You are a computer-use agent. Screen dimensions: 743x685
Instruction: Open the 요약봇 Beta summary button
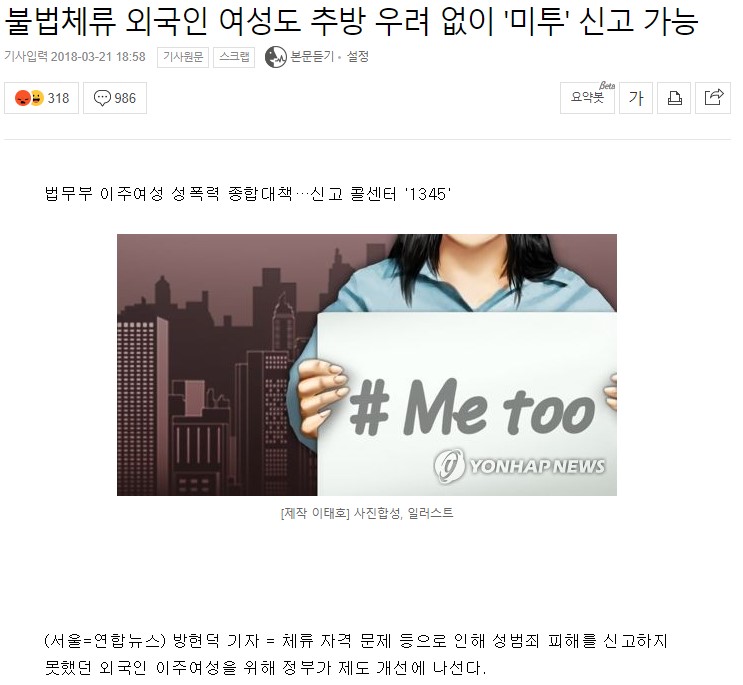(x=588, y=98)
